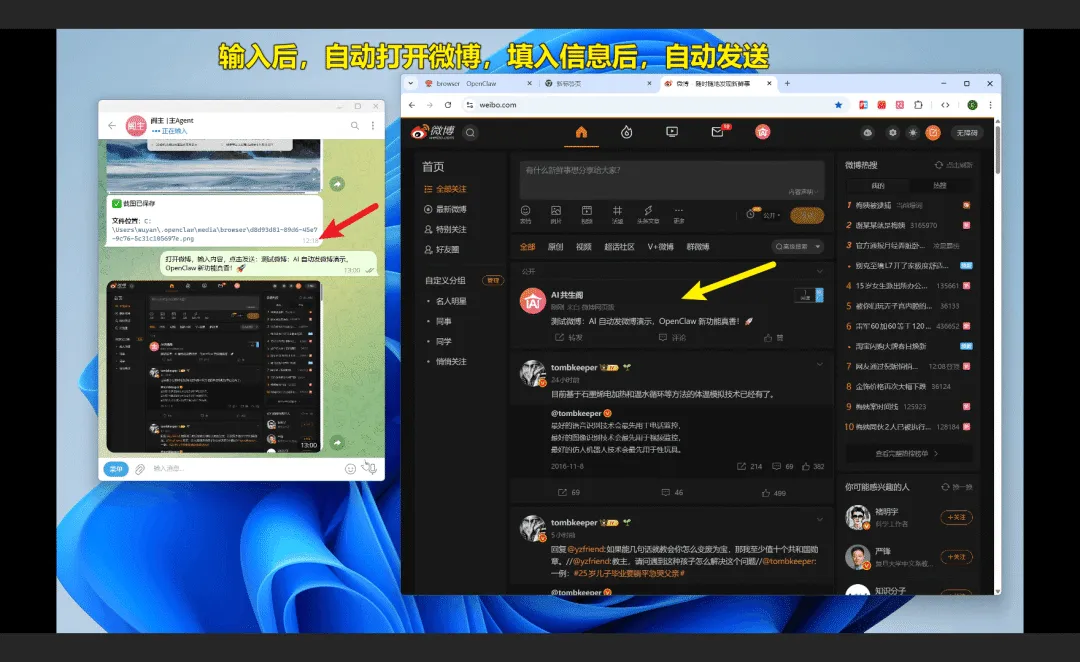The height and width of the screenshot is (662, 1080).
Task: Click the Telegram message input field
Action: click(x=245, y=468)
